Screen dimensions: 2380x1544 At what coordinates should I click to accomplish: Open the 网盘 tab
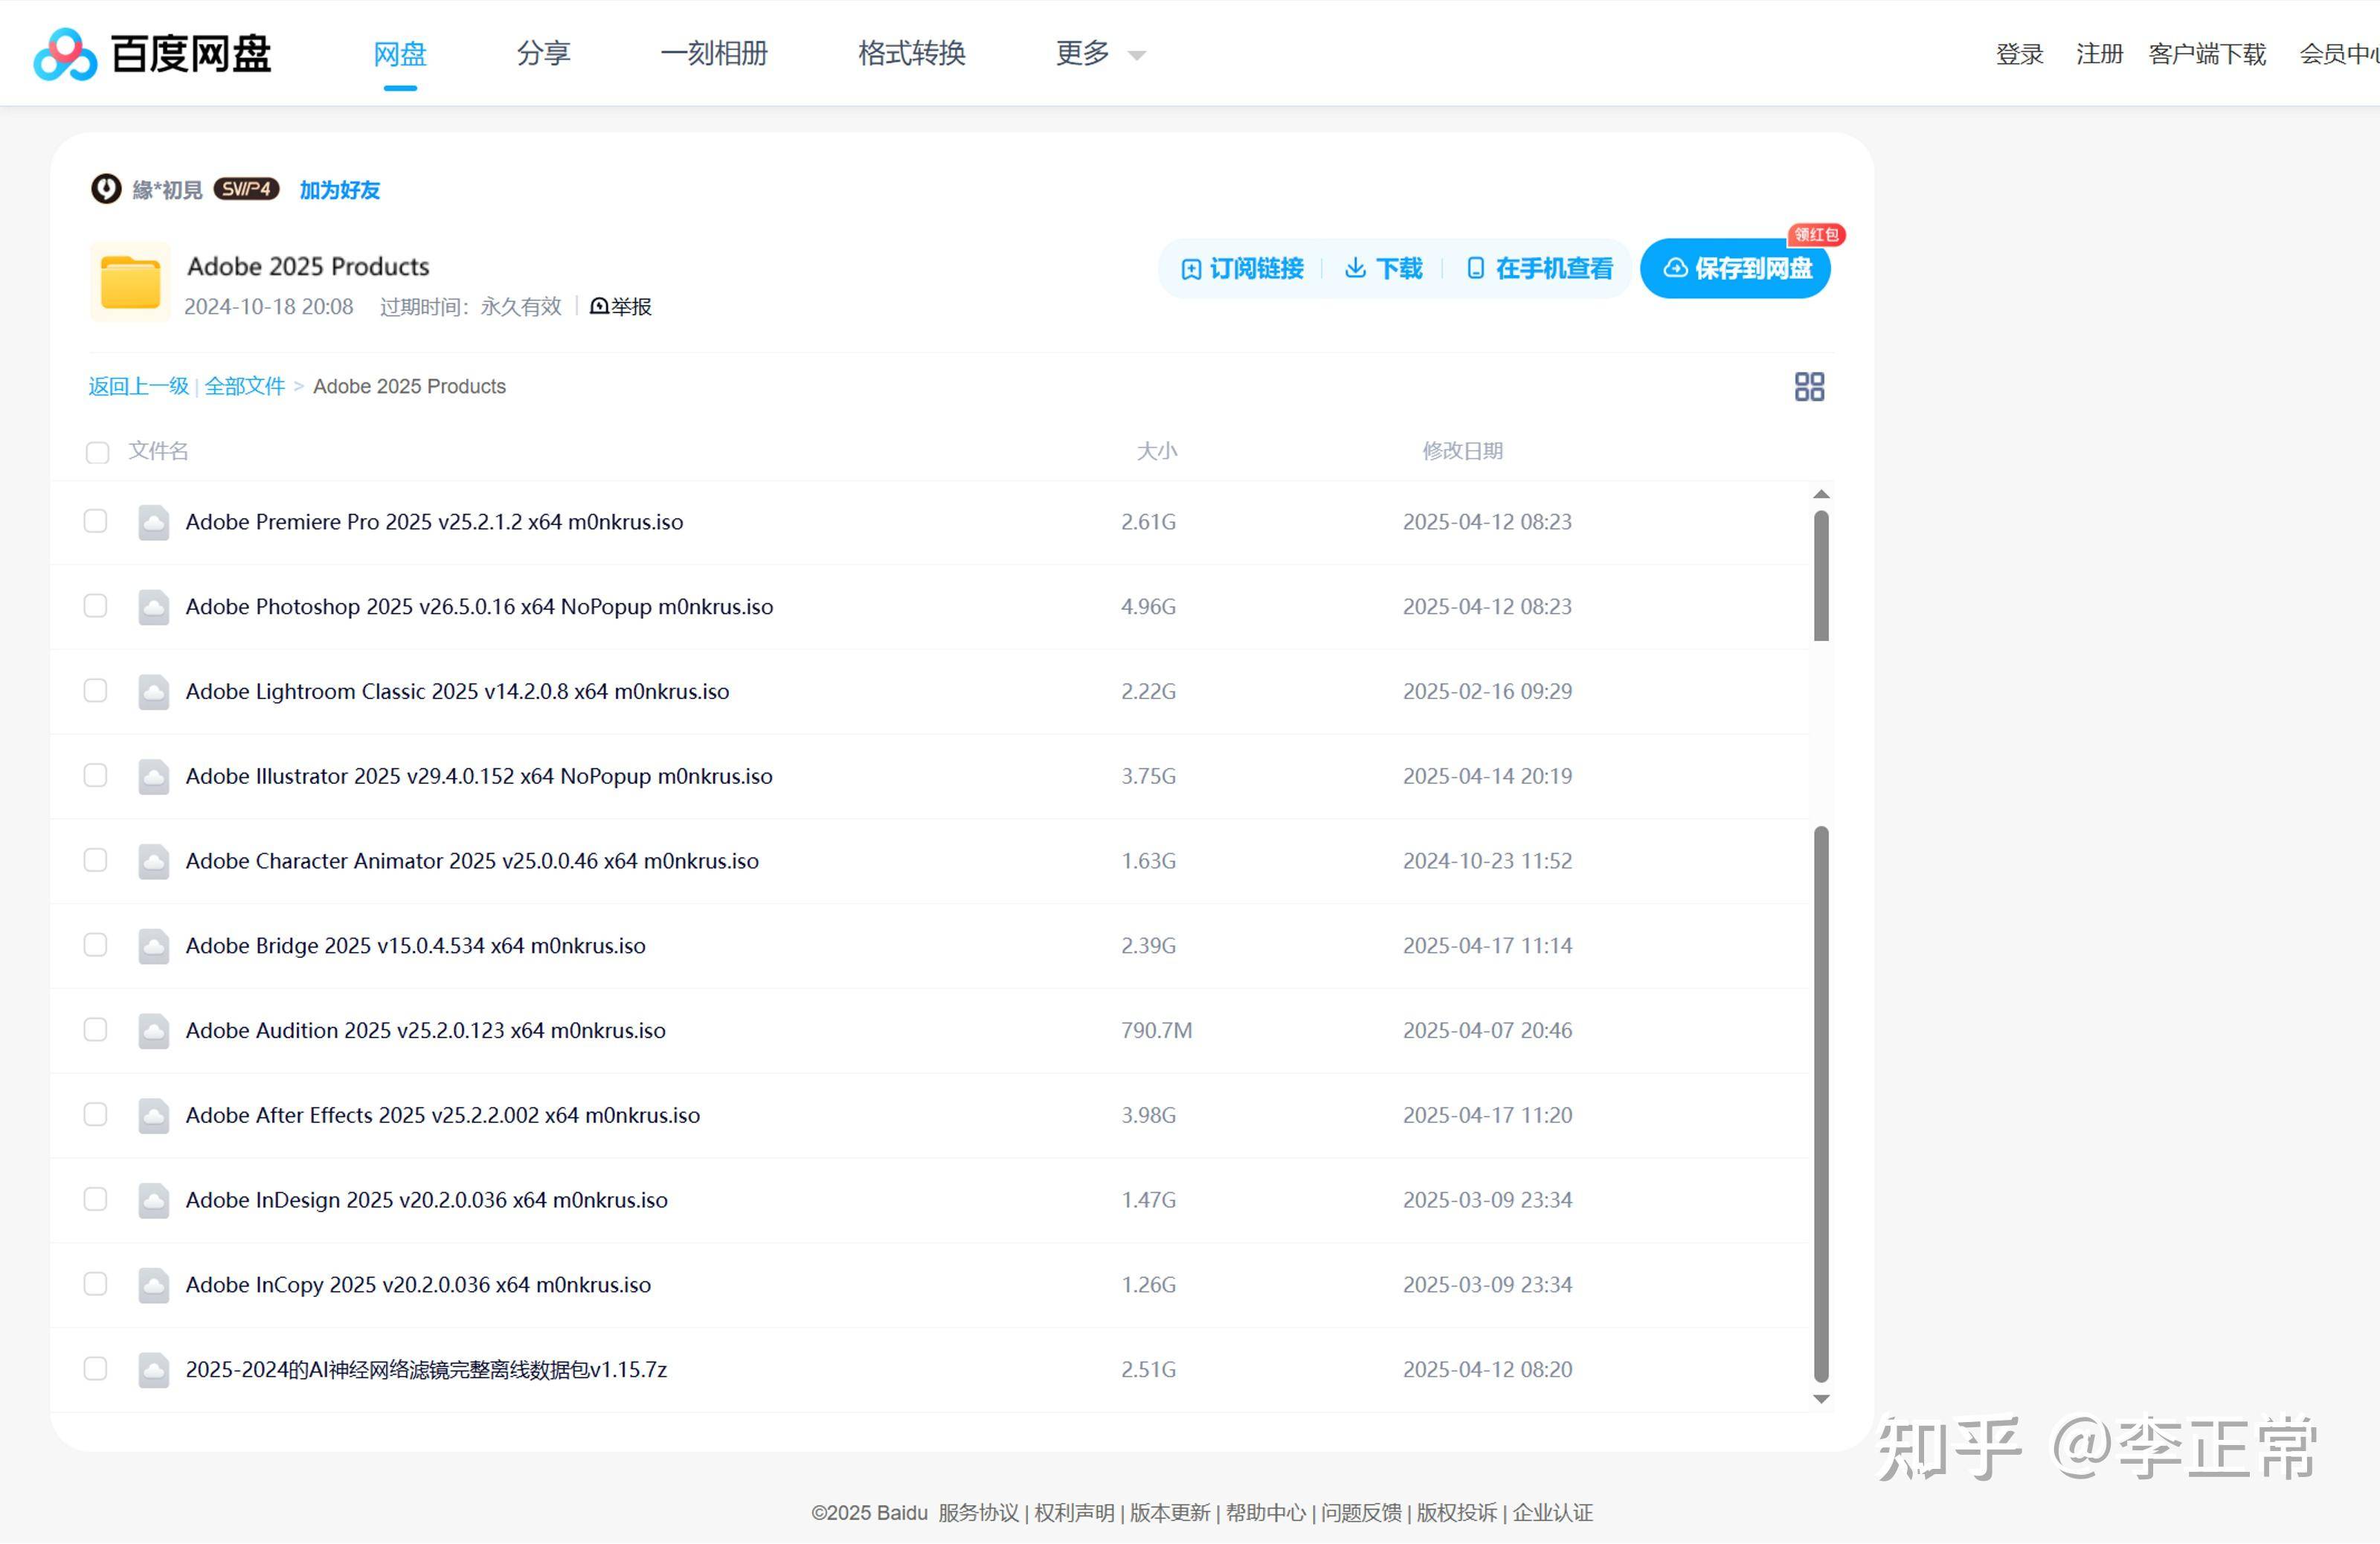[400, 53]
